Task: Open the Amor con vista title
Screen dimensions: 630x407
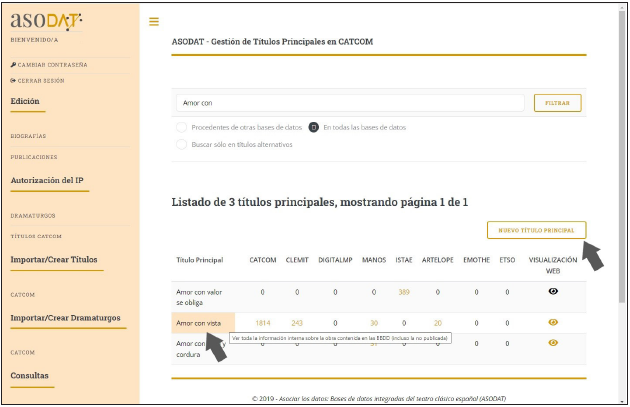Action: [199, 322]
